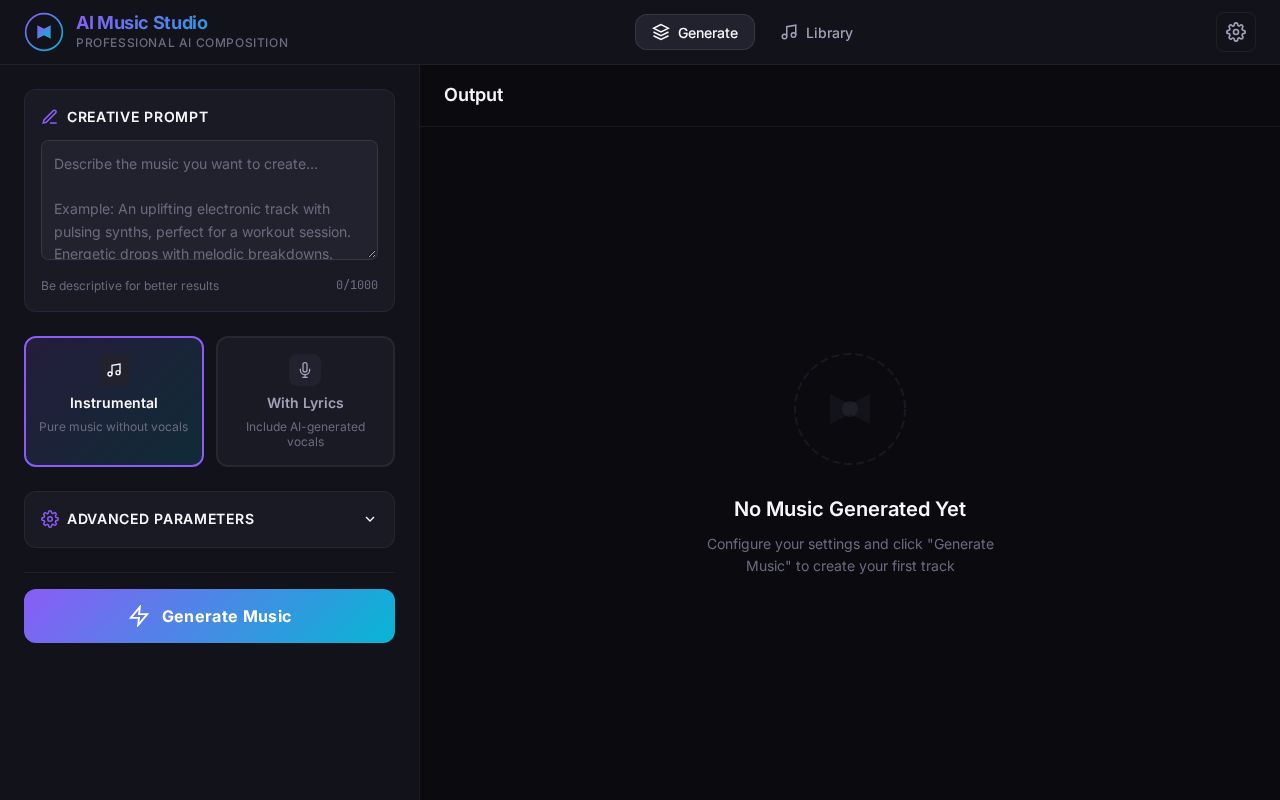Click the 'Configure your settings' instruction text
This screenshot has width=1280, height=800.
(850, 555)
